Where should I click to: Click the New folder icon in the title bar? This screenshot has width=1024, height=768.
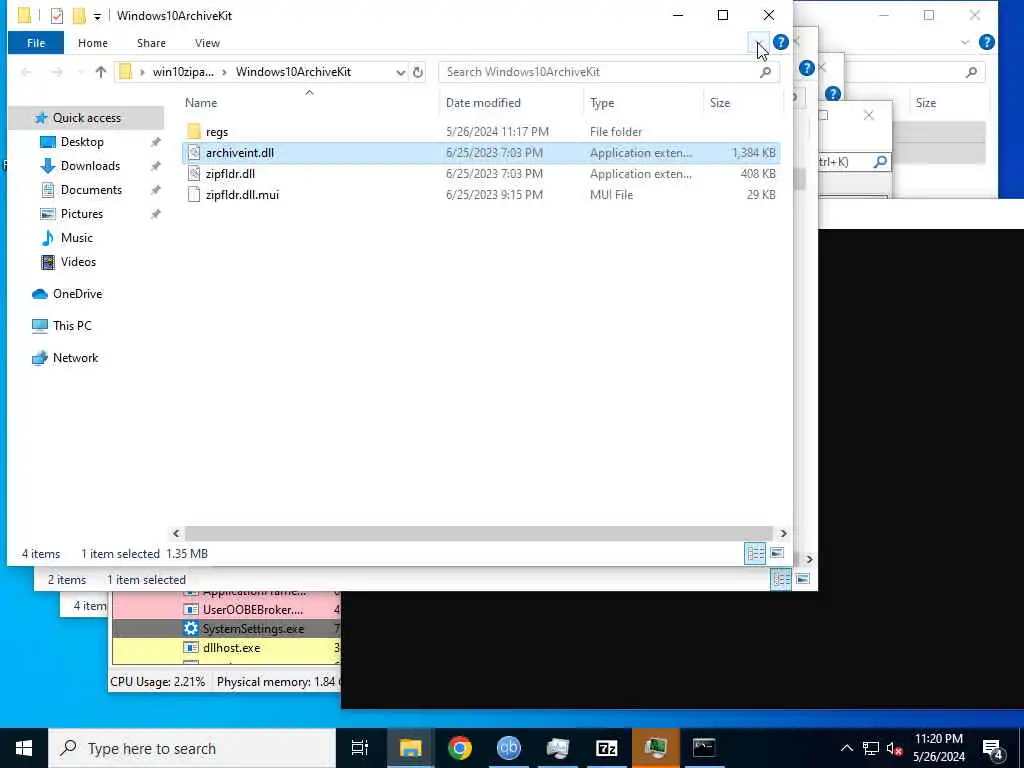pos(79,16)
